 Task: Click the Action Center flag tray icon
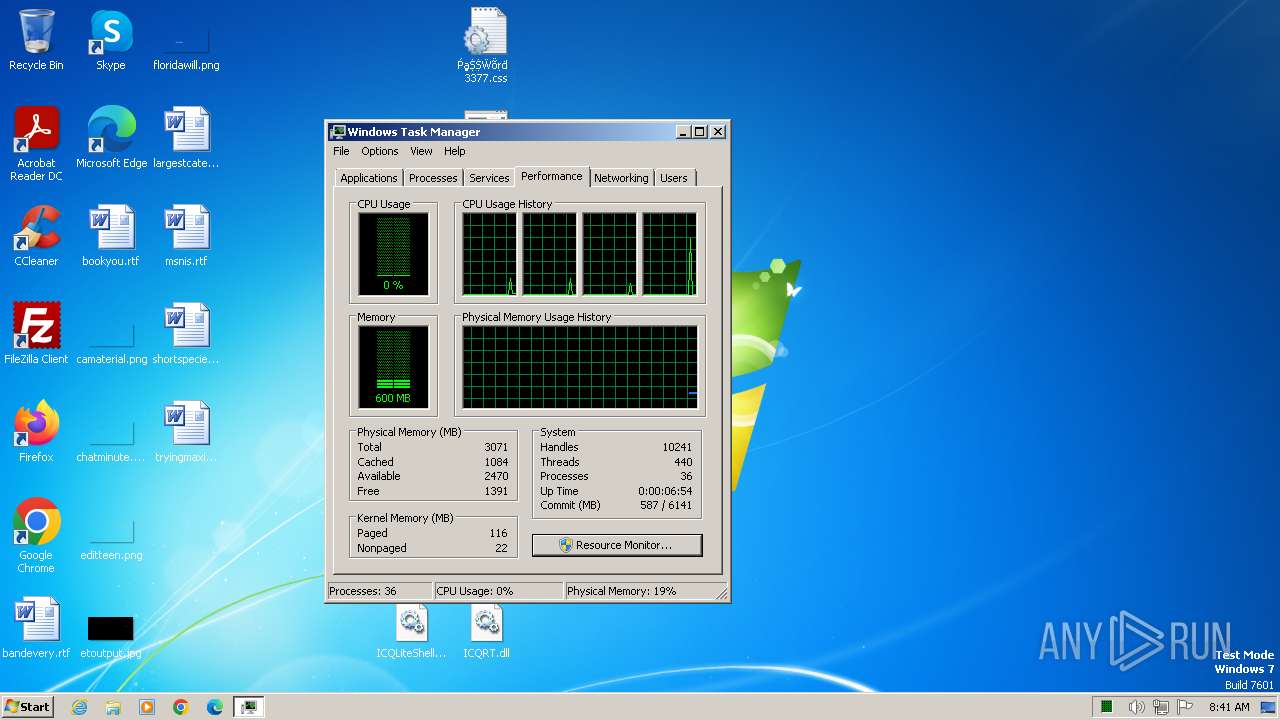(x=1185, y=707)
